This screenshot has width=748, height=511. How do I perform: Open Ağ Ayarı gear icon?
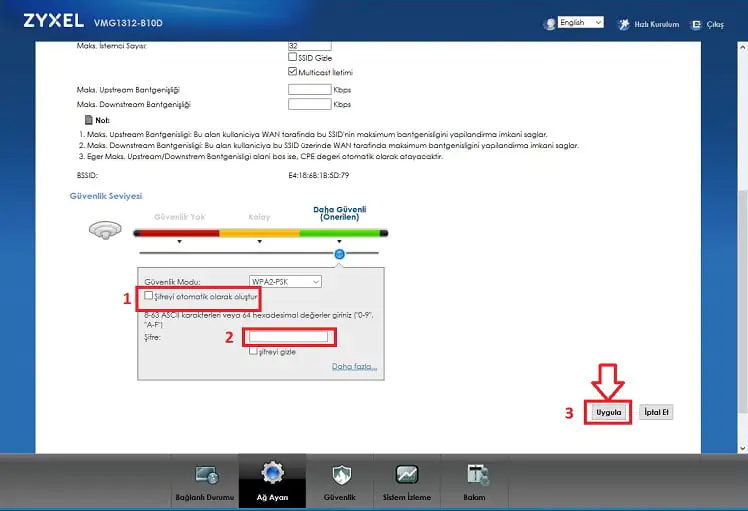[x=272, y=473]
